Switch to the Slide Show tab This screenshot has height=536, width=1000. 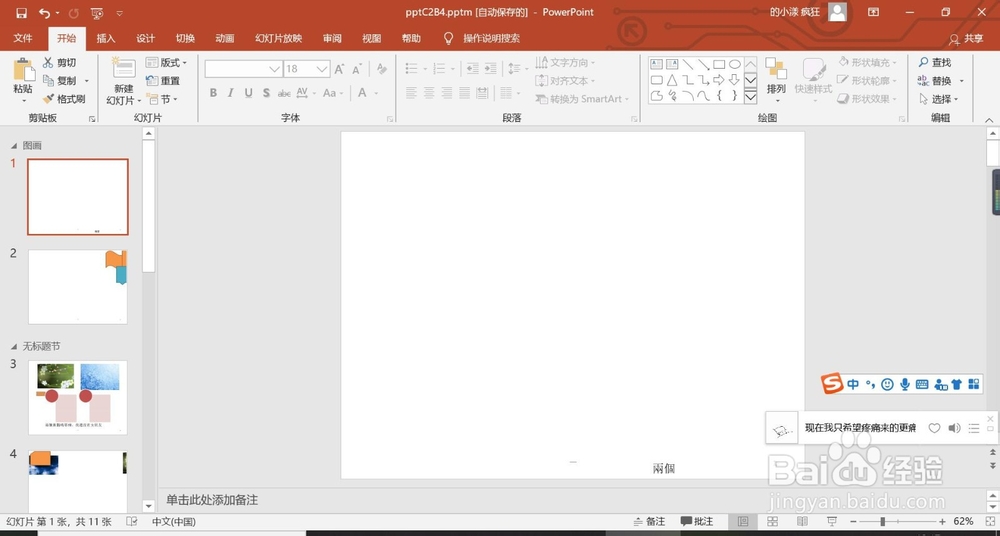click(x=279, y=38)
